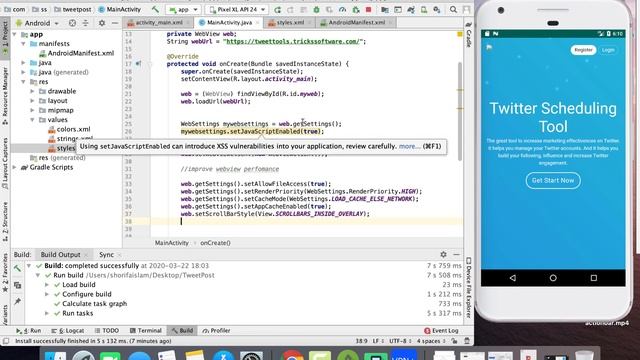640x360 pixels.
Task: Tap the emulator Back navigation button
Action: coord(513,278)
